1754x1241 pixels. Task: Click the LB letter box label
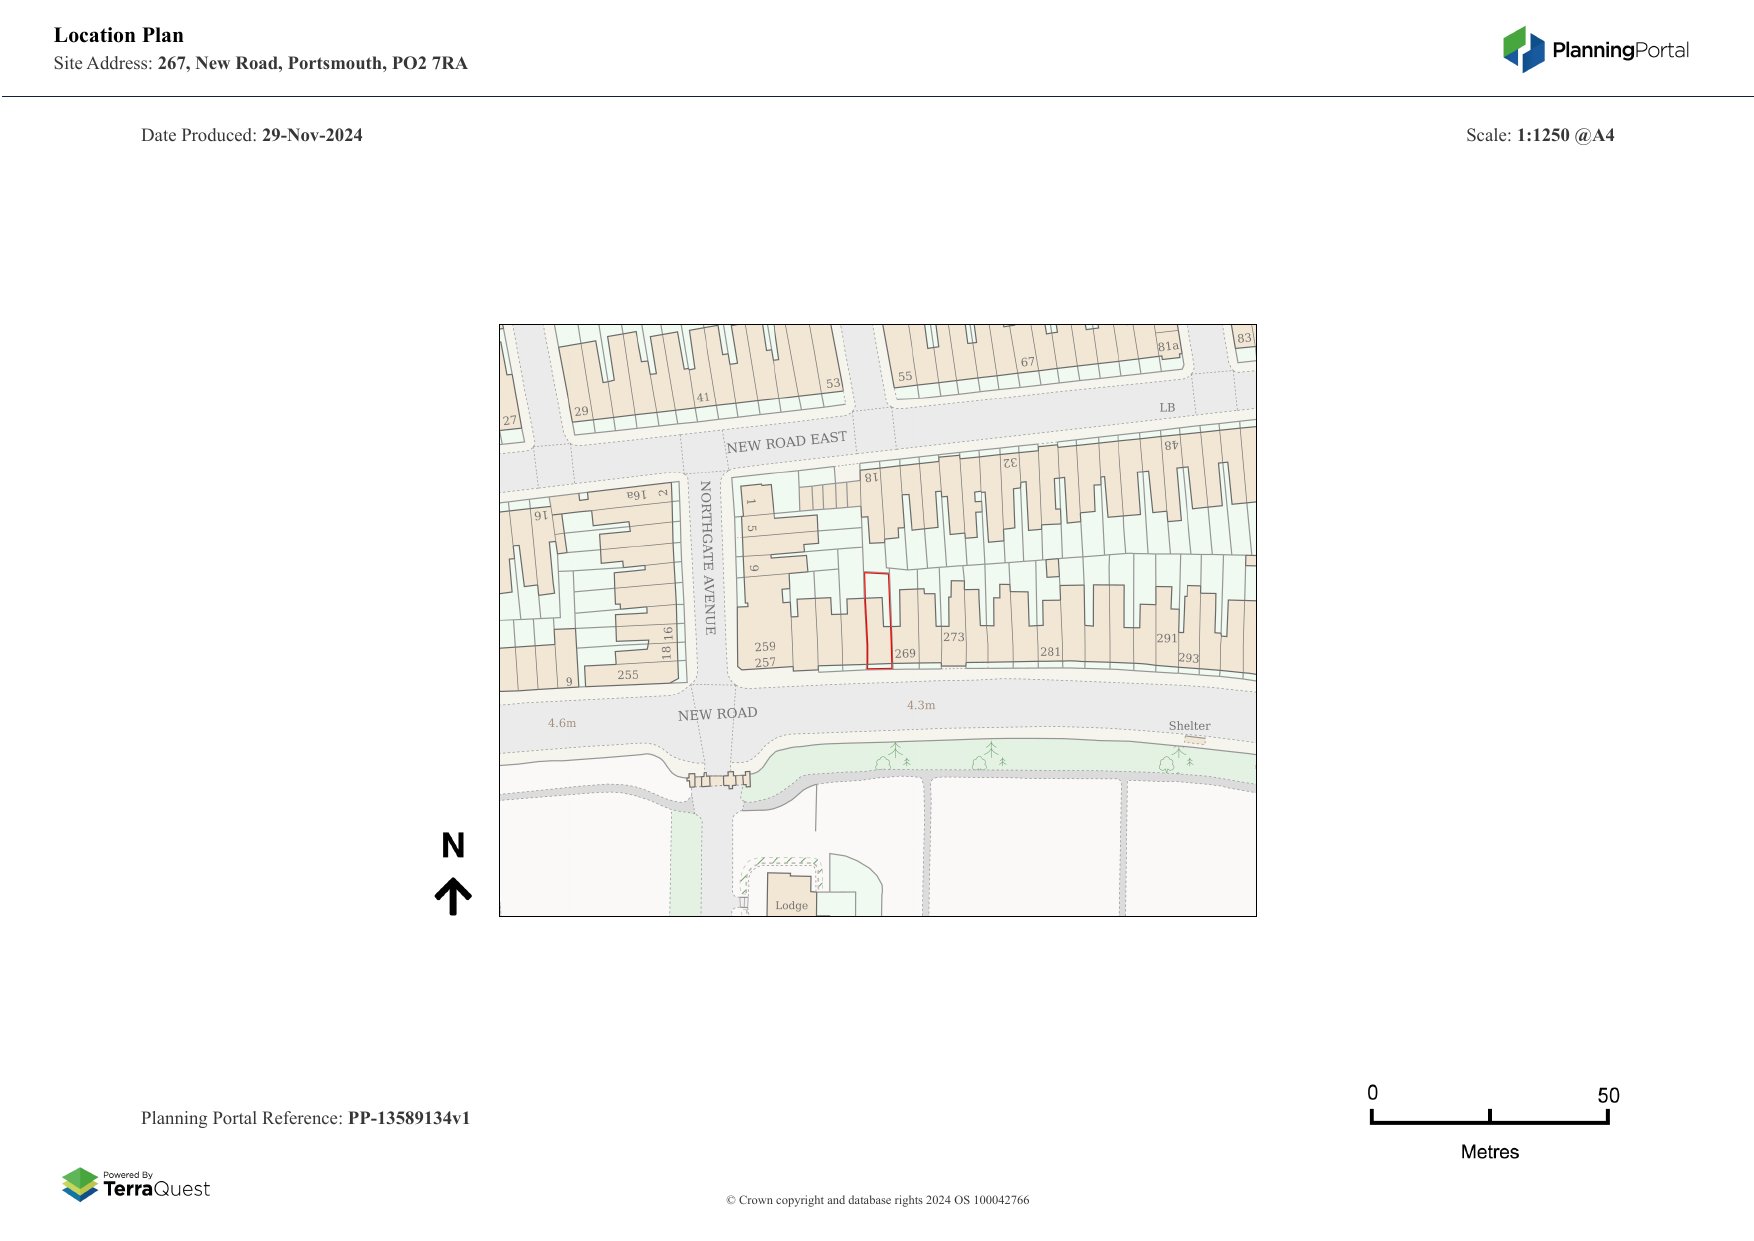(x=1167, y=407)
